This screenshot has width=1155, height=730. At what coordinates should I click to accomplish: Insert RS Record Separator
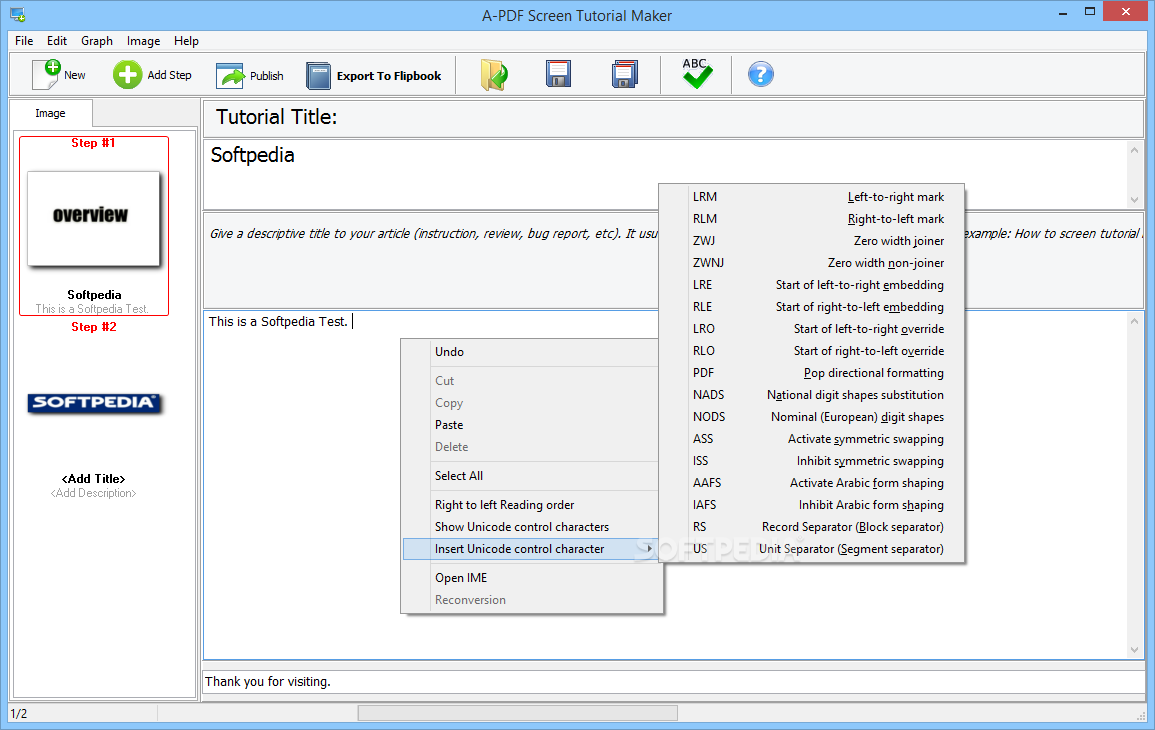tap(811, 527)
